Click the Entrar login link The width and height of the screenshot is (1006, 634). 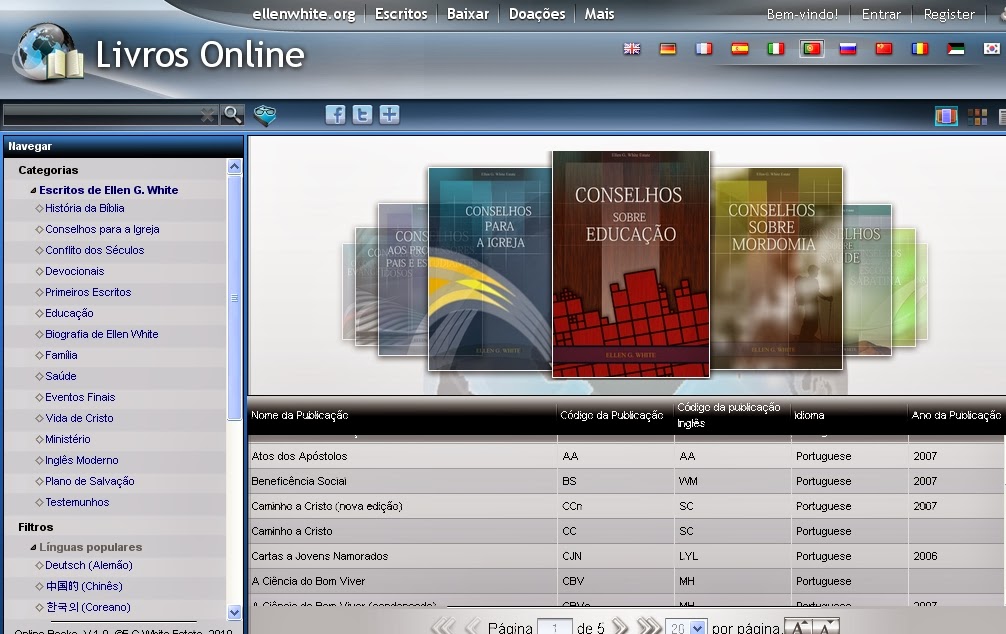pyautogui.click(x=881, y=14)
